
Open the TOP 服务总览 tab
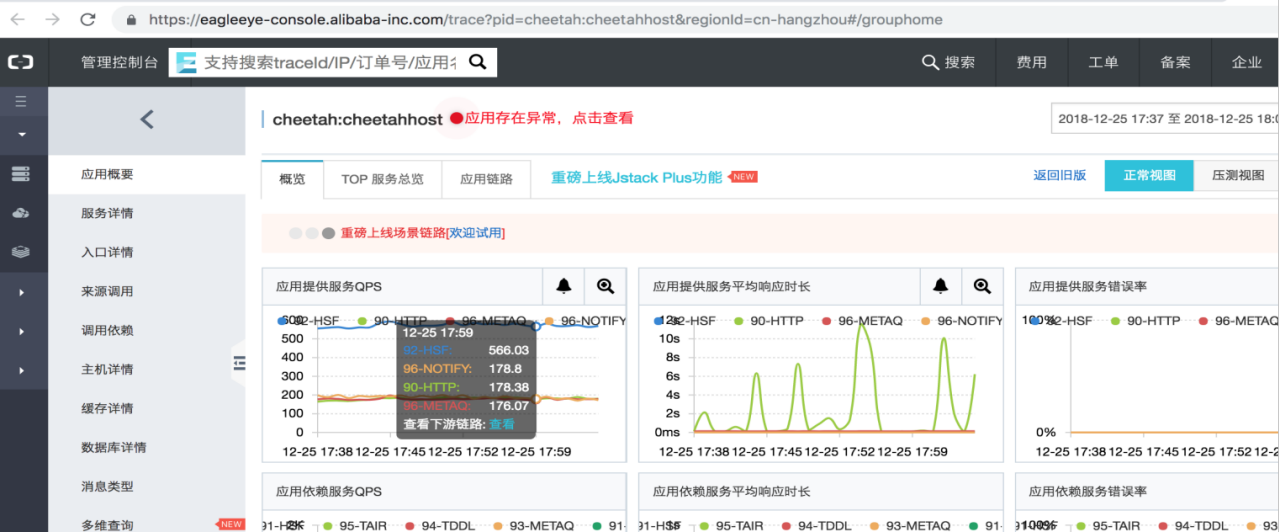coord(383,179)
